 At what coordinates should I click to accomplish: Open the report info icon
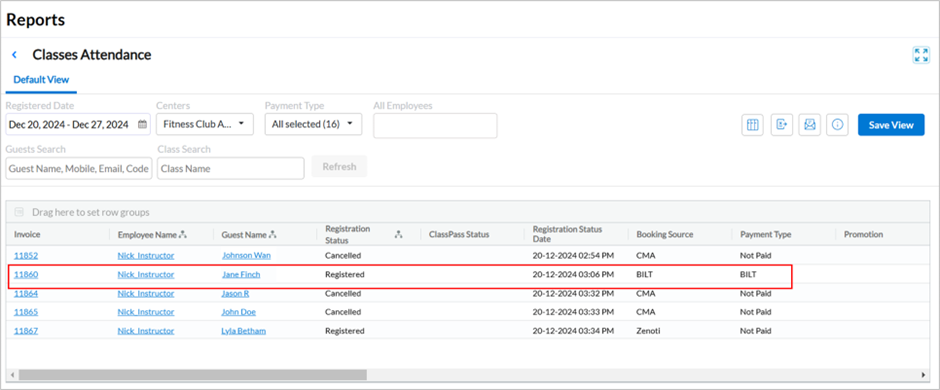point(837,125)
